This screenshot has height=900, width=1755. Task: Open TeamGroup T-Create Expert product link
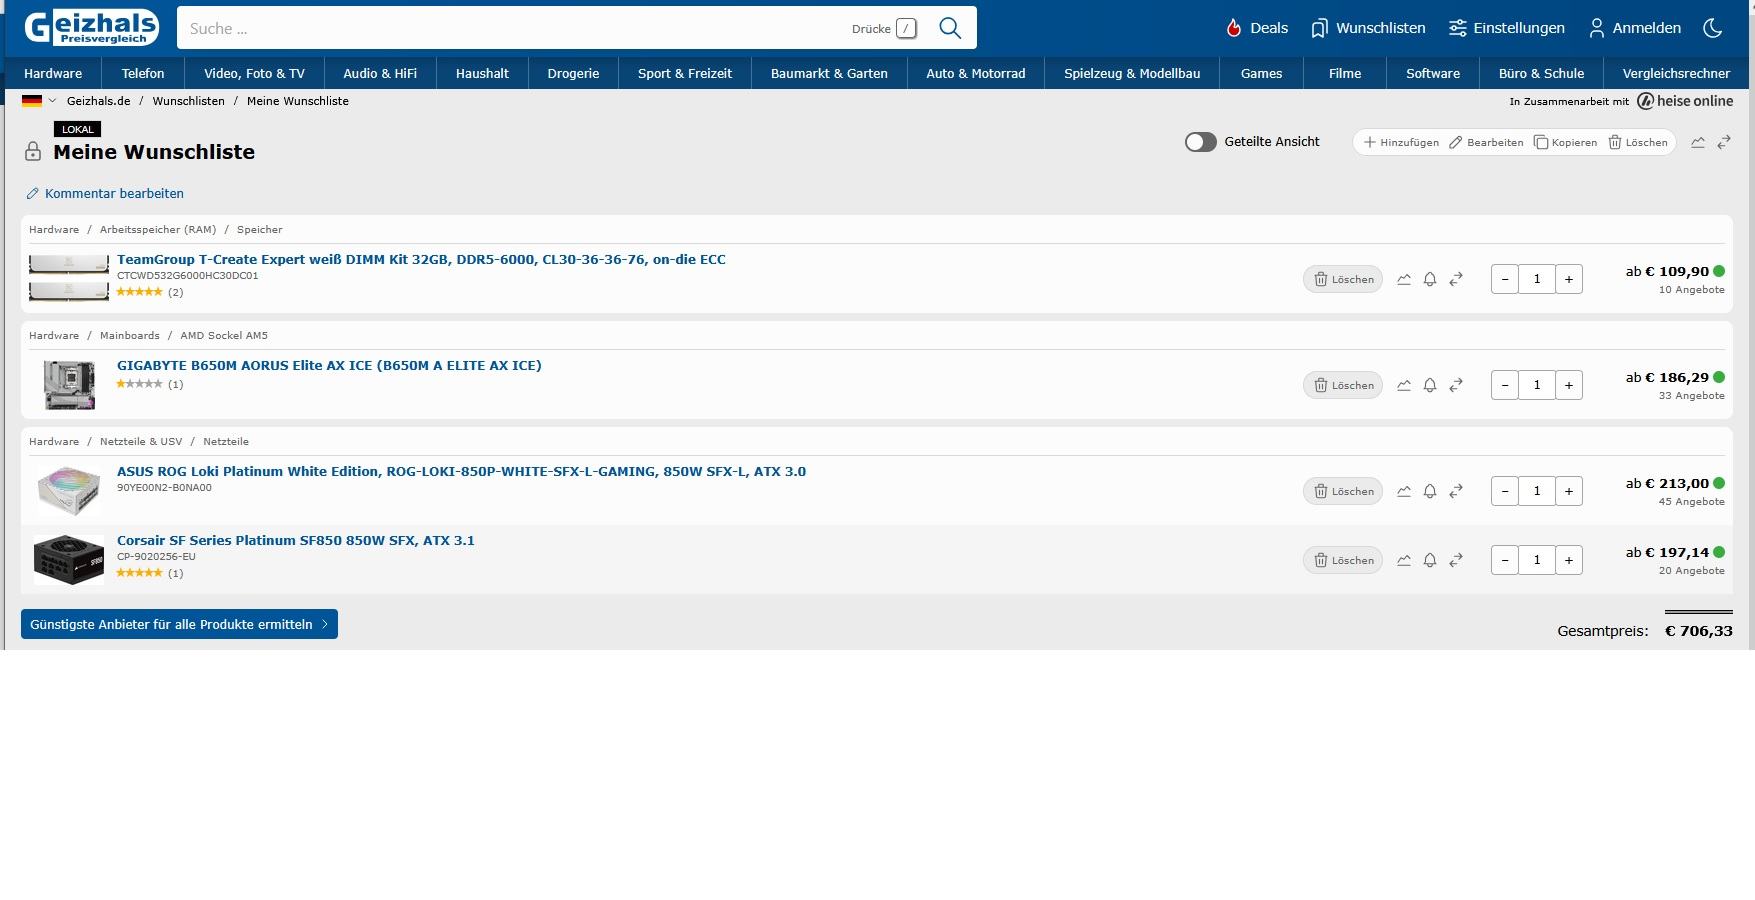pyautogui.click(x=421, y=259)
